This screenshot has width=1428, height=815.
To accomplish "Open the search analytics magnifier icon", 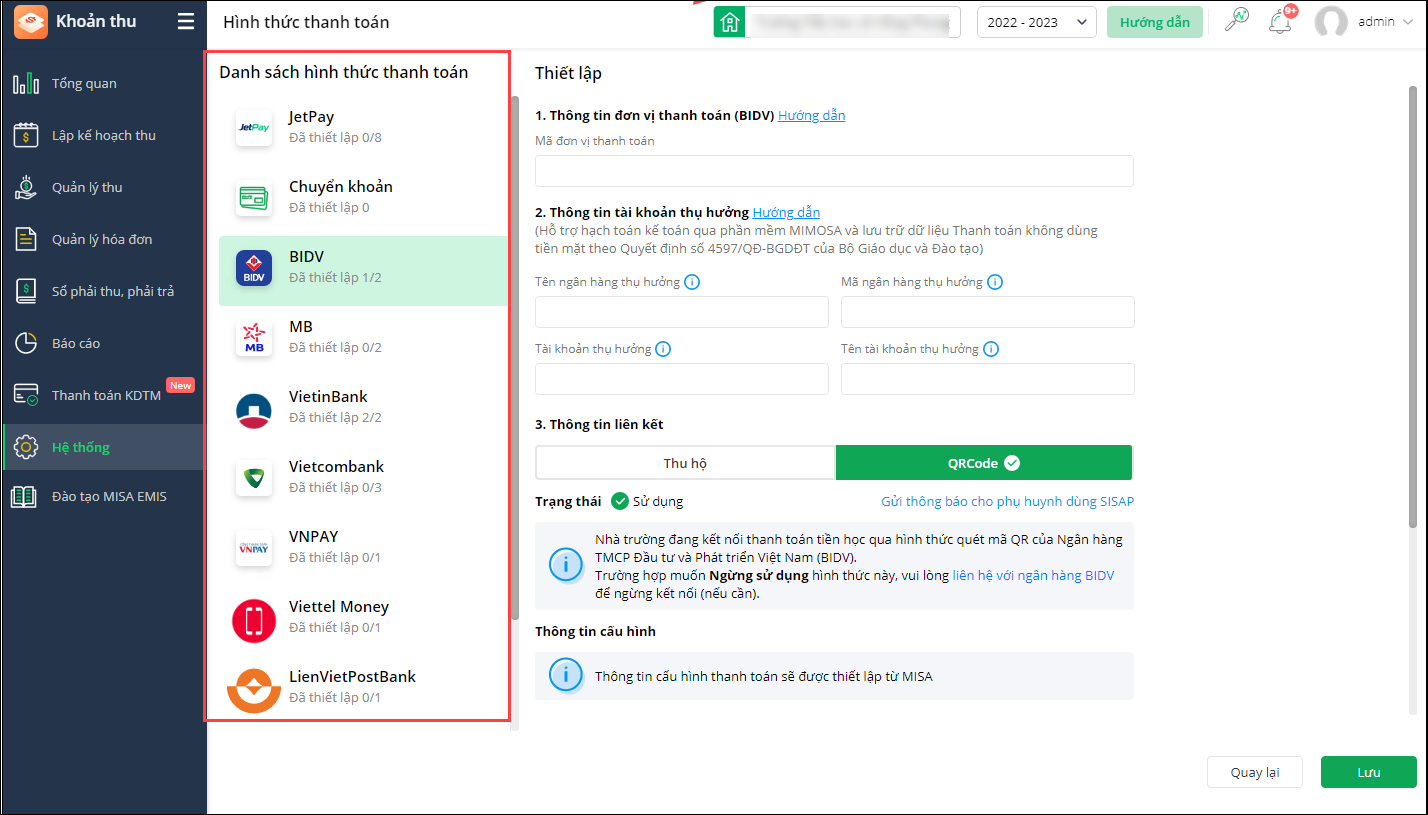I will (x=1236, y=21).
